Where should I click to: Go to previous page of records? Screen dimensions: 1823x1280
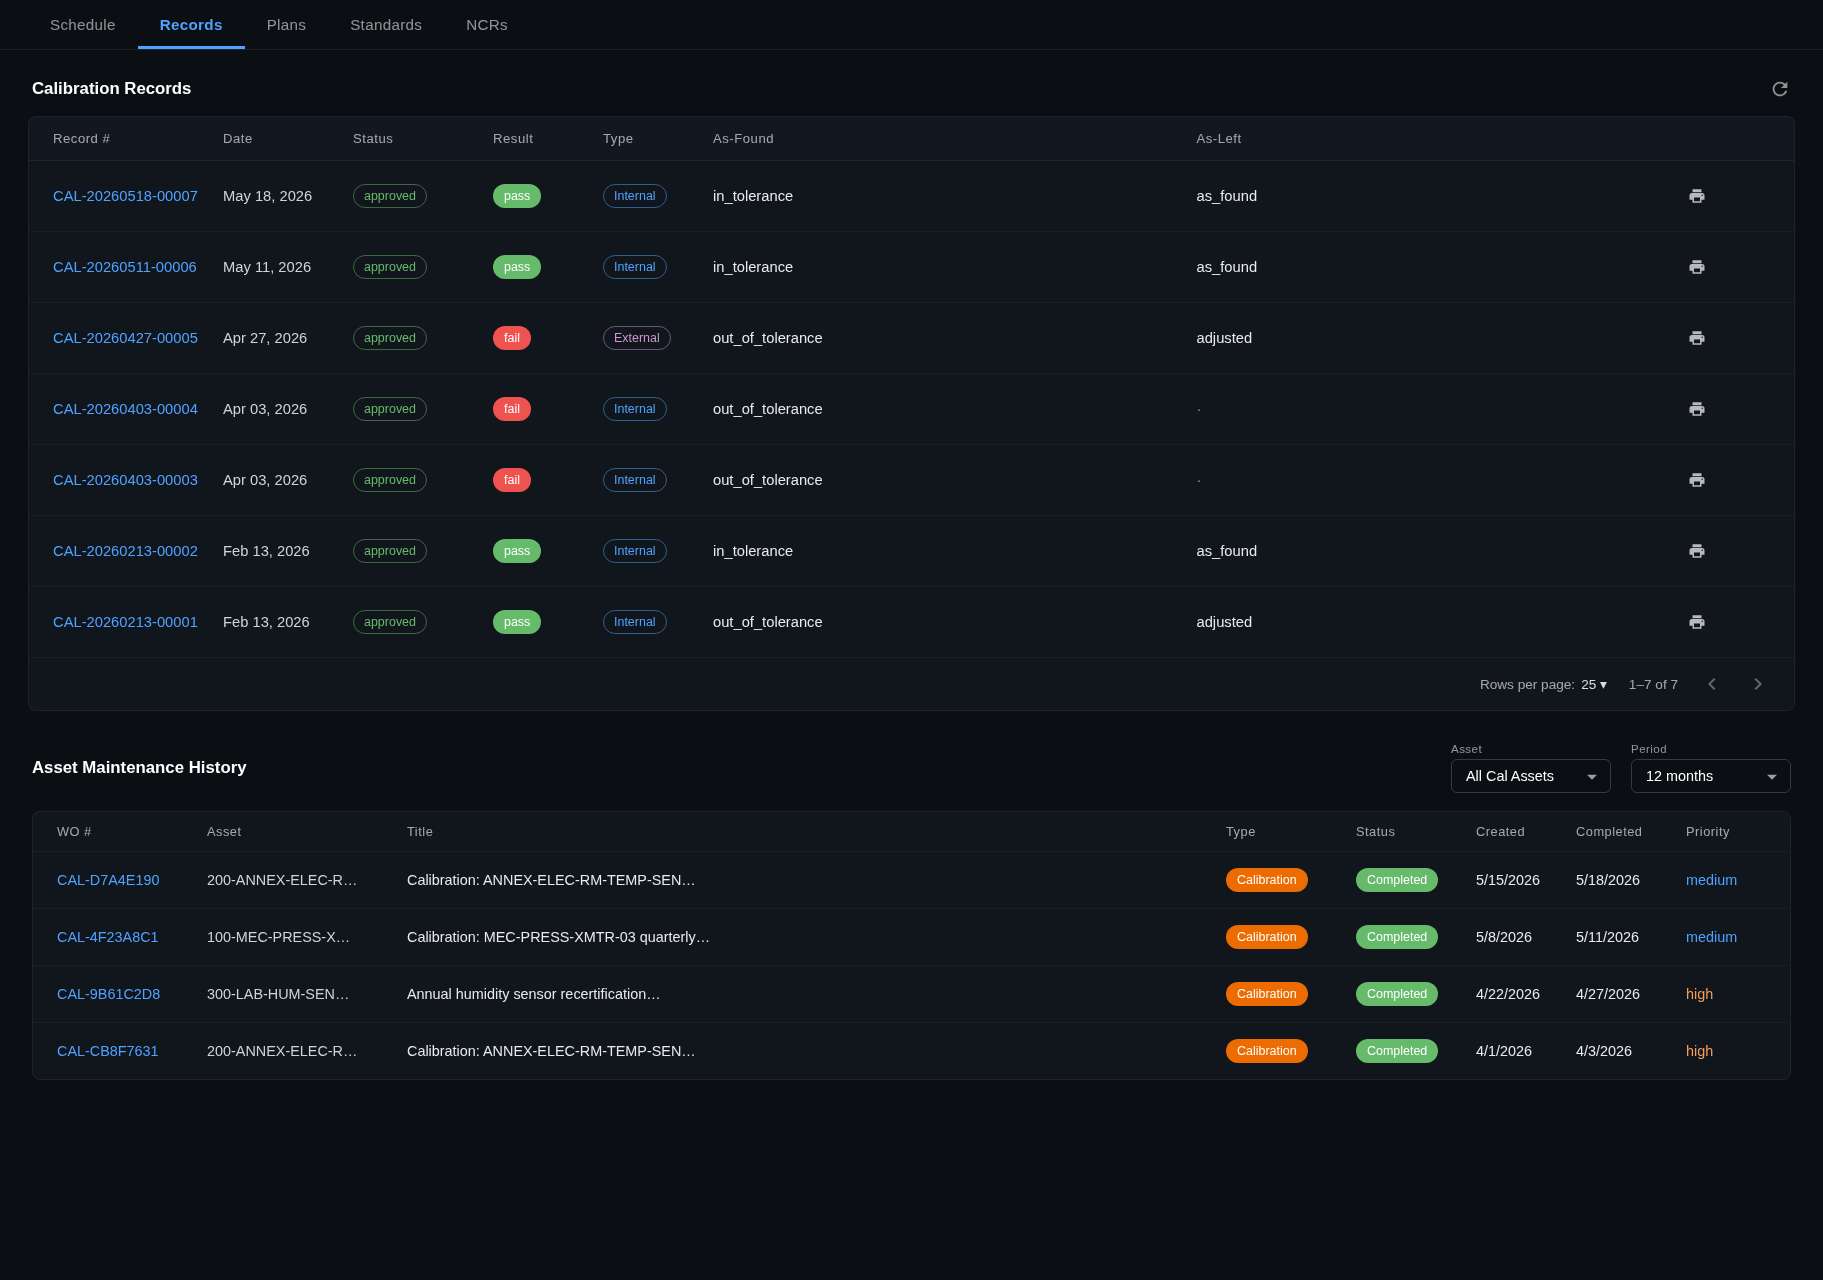[x=1712, y=684]
